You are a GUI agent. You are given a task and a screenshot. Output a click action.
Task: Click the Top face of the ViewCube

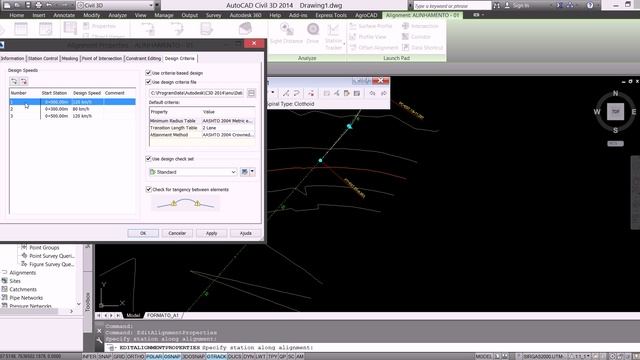pos(616,111)
